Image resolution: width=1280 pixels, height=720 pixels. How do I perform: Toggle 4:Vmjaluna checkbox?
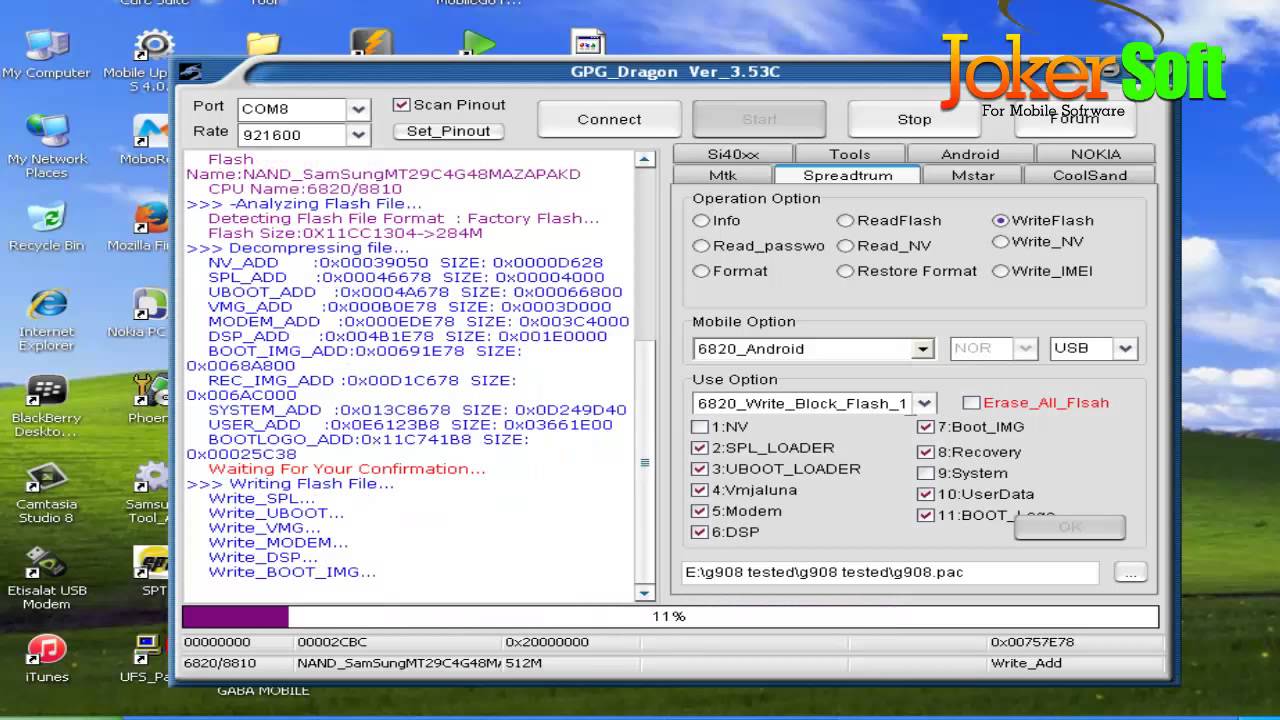click(x=700, y=490)
